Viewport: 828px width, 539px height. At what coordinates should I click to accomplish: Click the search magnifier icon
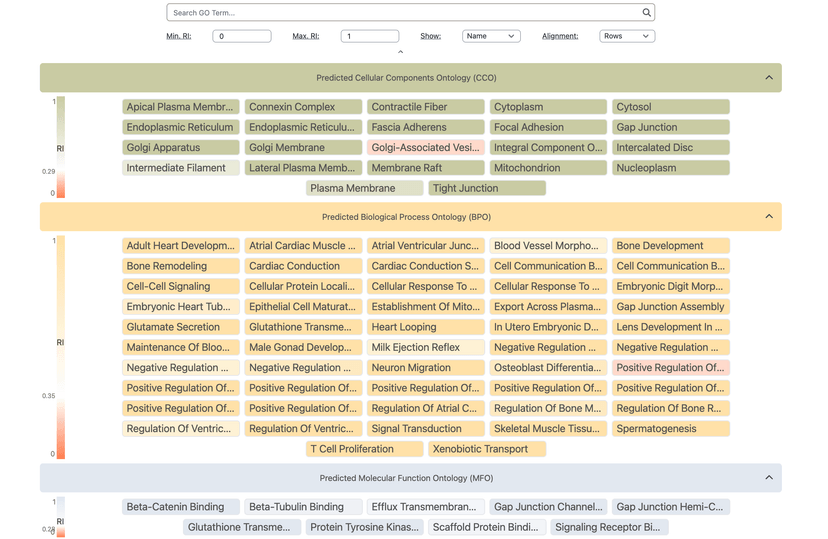pos(646,13)
